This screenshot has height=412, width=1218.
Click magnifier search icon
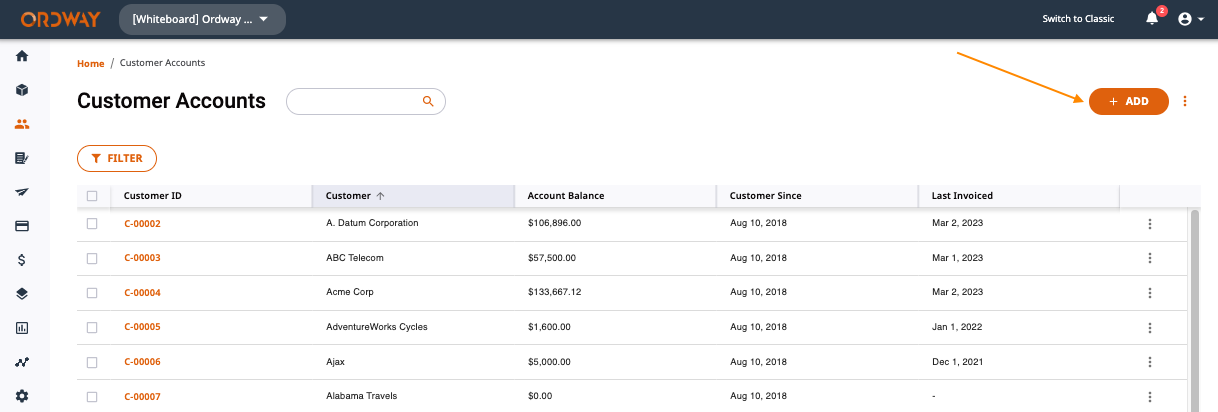(428, 101)
